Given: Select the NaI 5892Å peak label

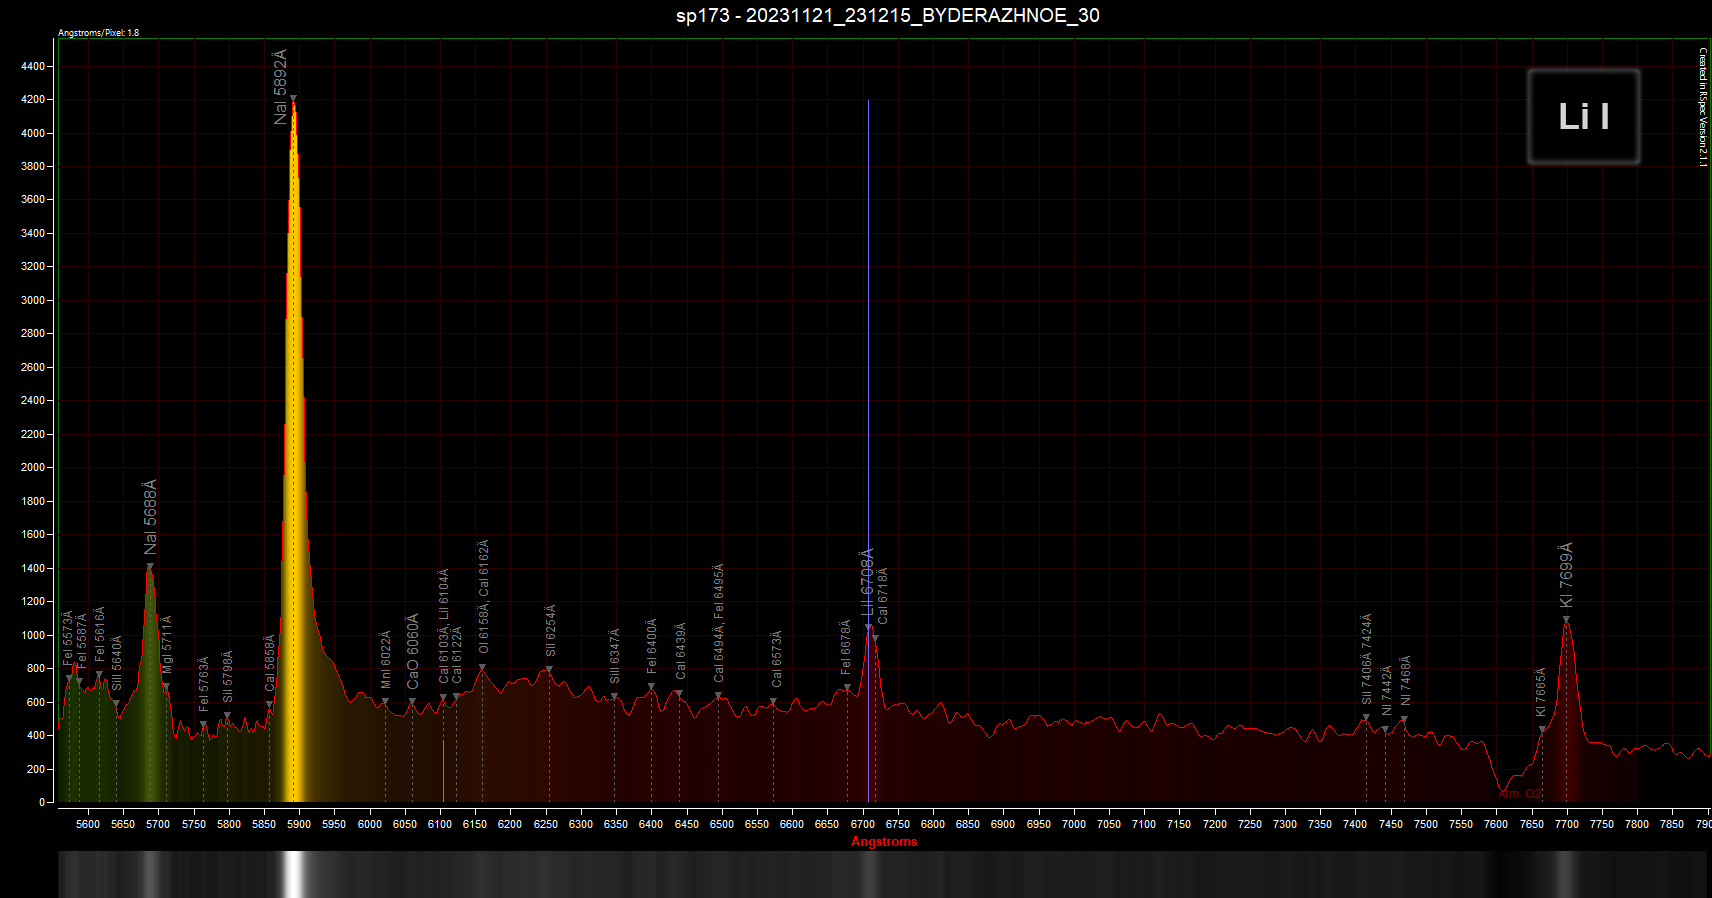Looking at the screenshot, I should pos(281,86).
